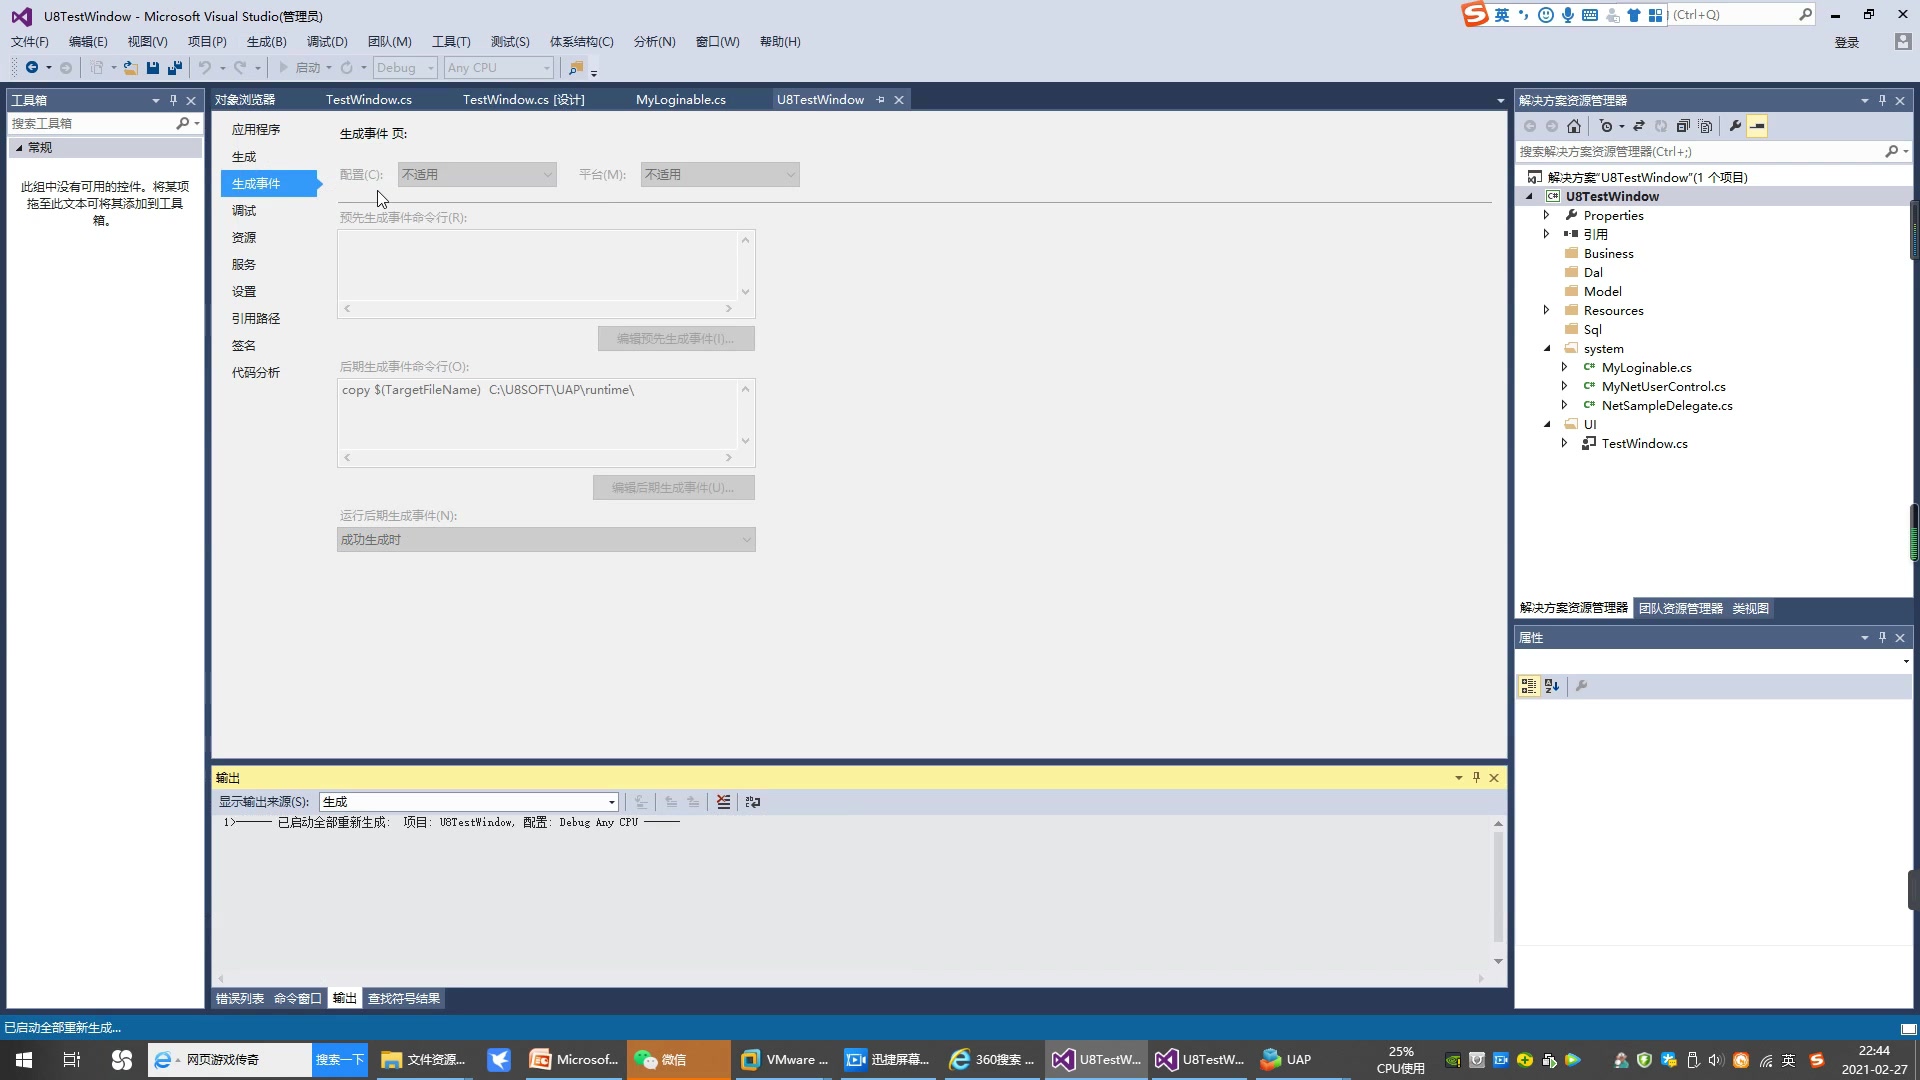
Task: Toggle auto-hide pin on Solution Explorer panel
Action: click(1882, 100)
